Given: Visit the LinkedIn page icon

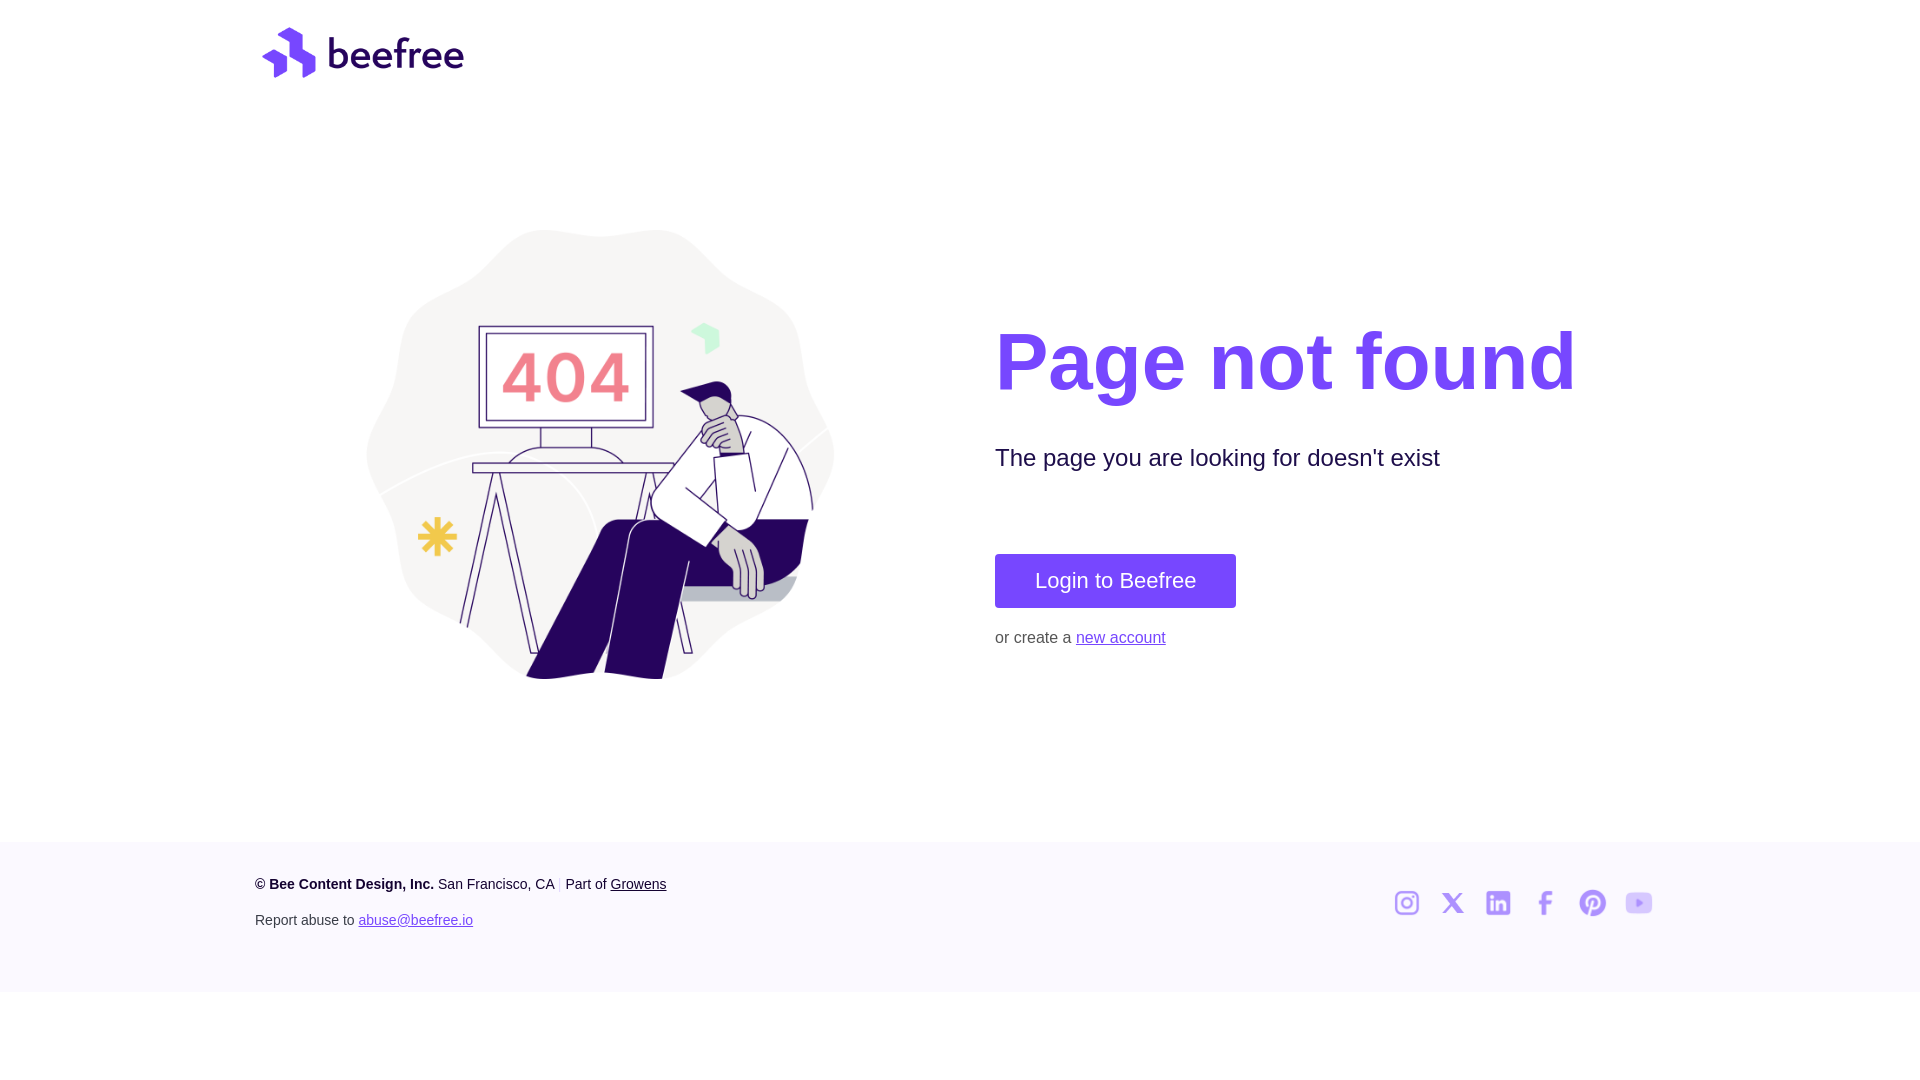Looking at the screenshot, I should pyautogui.click(x=1498, y=903).
